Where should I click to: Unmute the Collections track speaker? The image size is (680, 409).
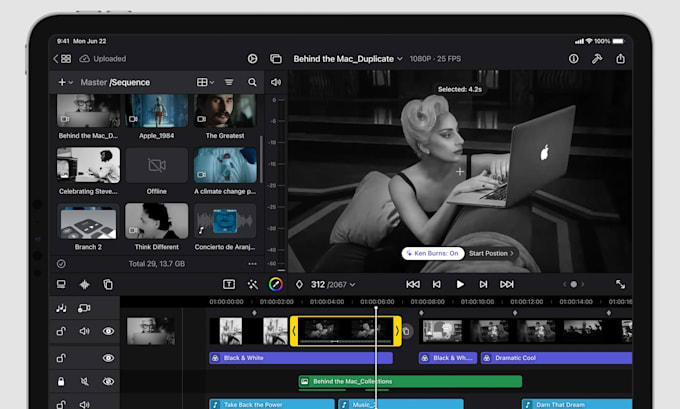tap(85, 381)
